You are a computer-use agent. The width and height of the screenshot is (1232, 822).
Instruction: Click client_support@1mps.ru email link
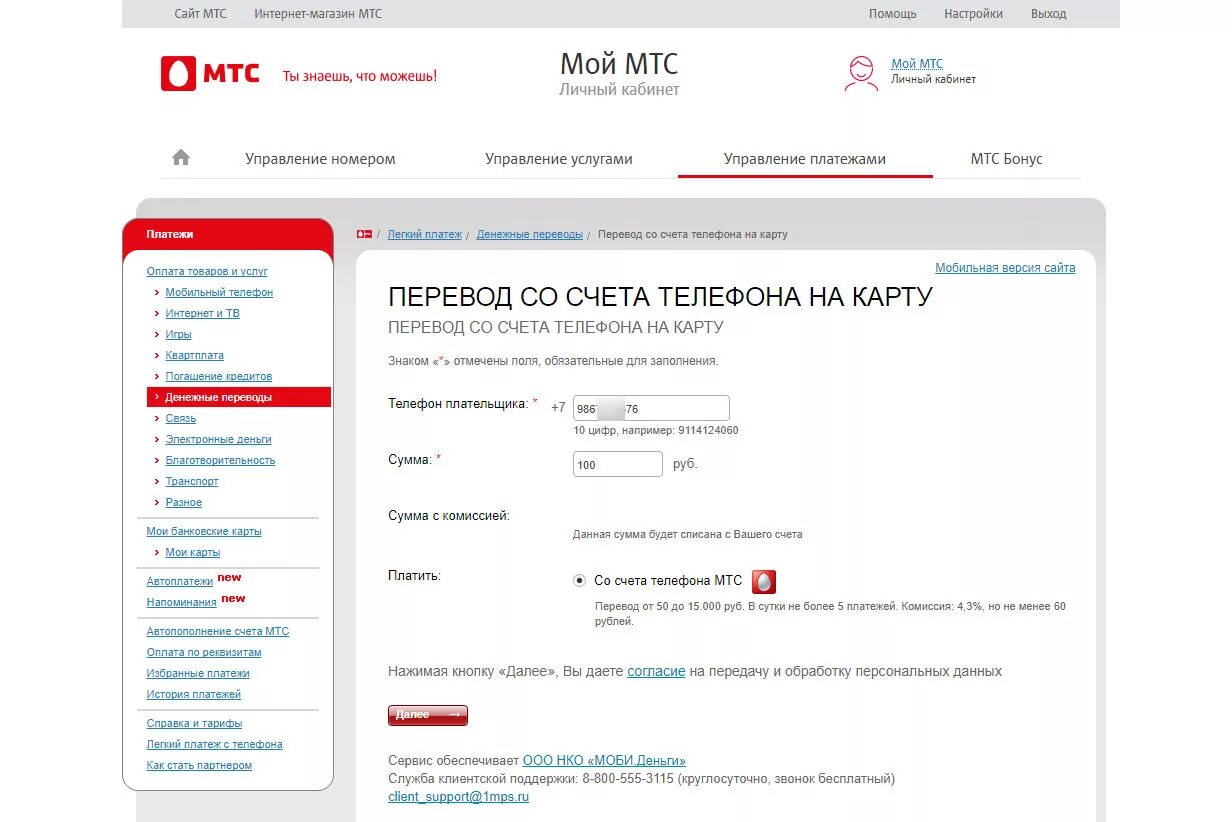458,797
